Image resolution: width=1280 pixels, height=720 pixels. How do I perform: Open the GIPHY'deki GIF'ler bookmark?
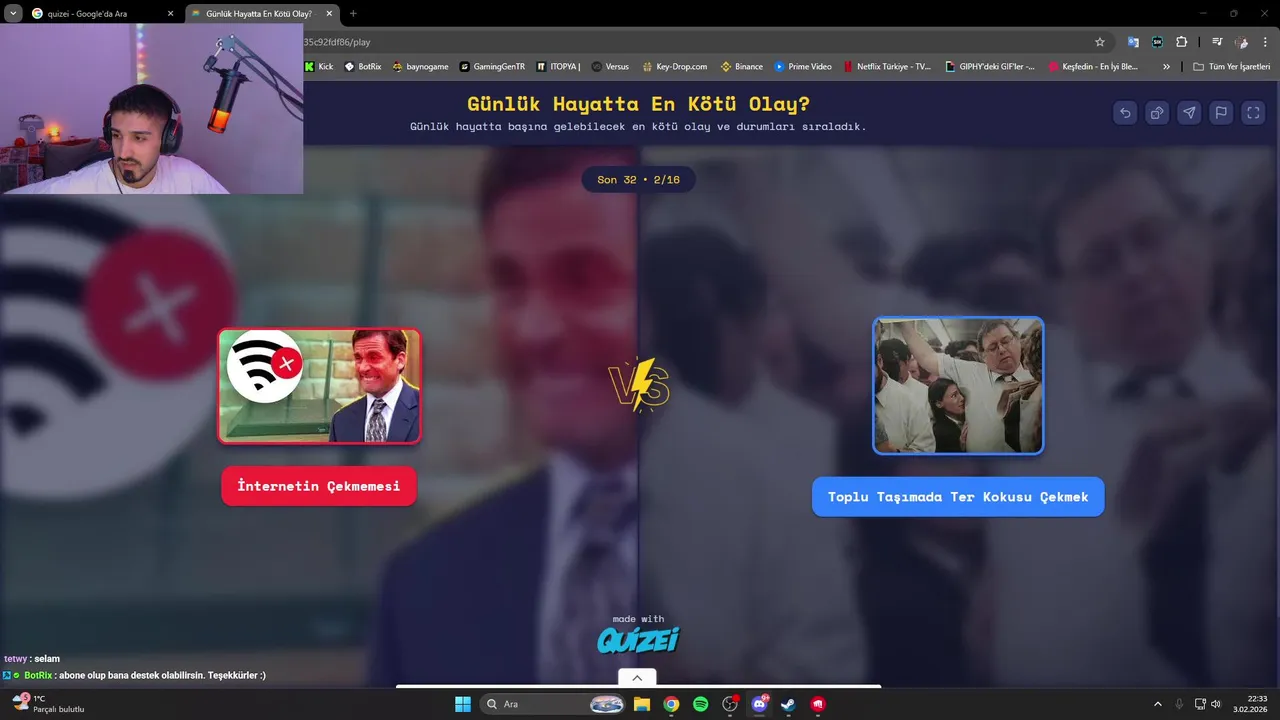pyautogui.click(x=990, y=67)
